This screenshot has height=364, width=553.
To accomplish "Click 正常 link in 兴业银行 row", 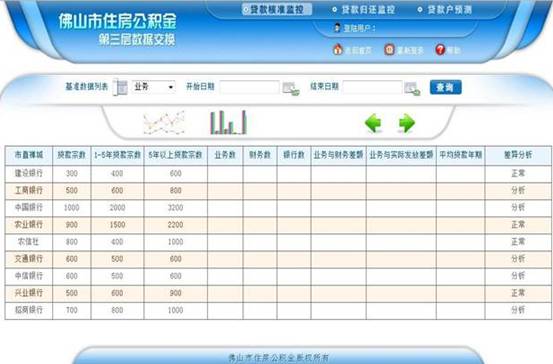I will [518, 293].
